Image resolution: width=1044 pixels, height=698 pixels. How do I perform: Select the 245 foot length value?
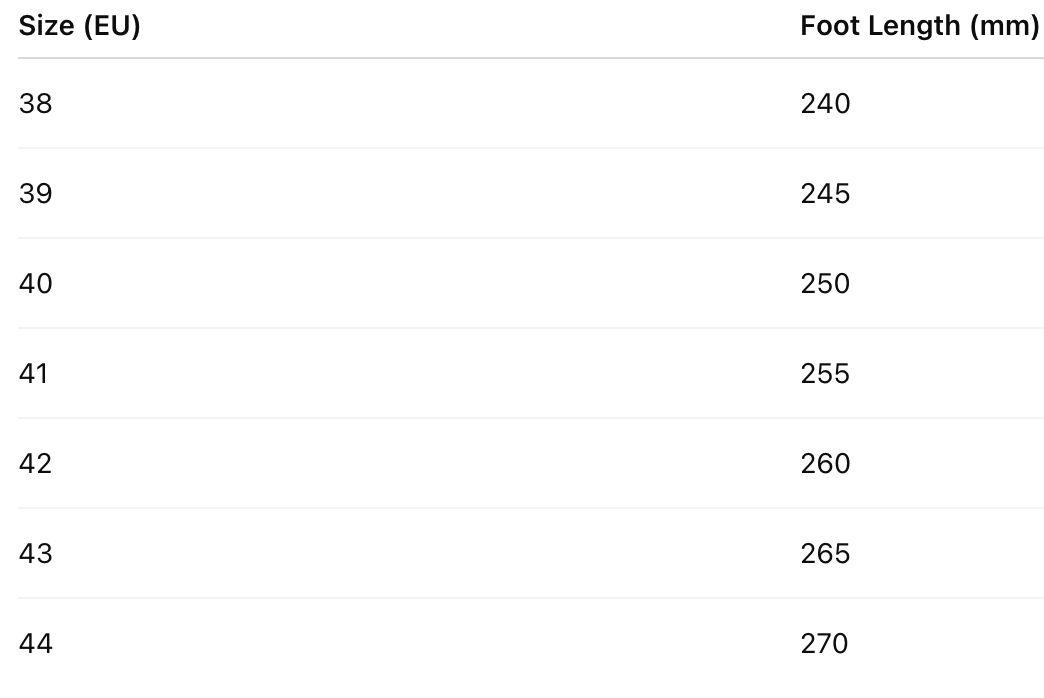825,194
